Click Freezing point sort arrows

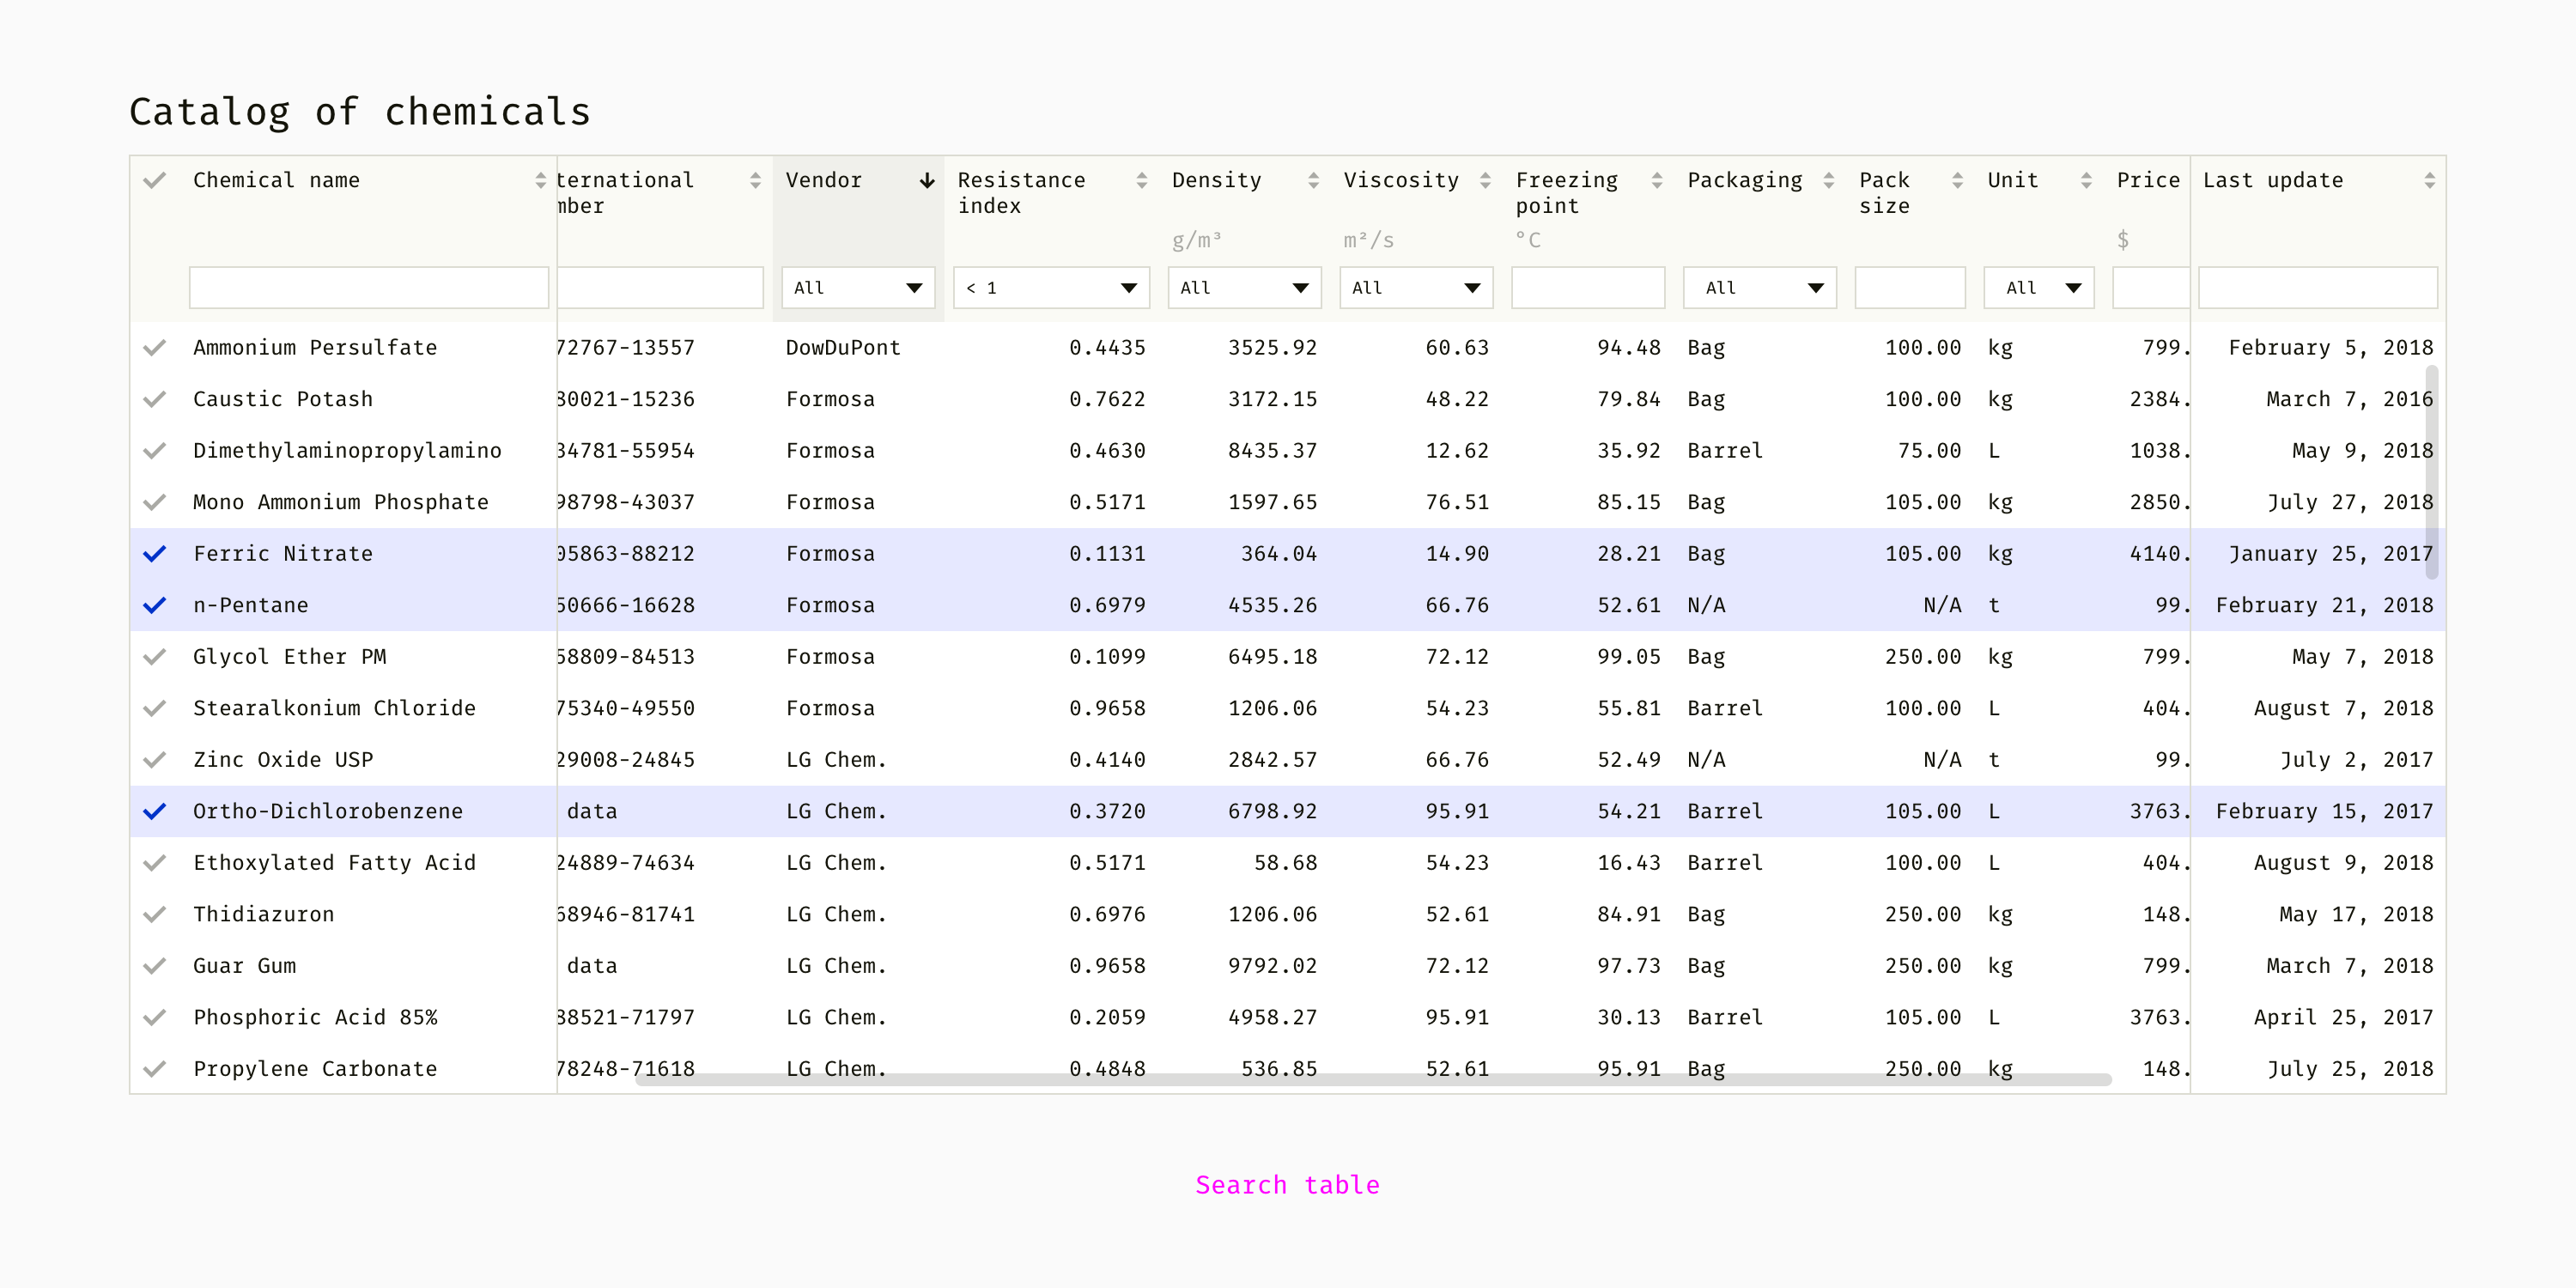click(x=1657, y=180)
